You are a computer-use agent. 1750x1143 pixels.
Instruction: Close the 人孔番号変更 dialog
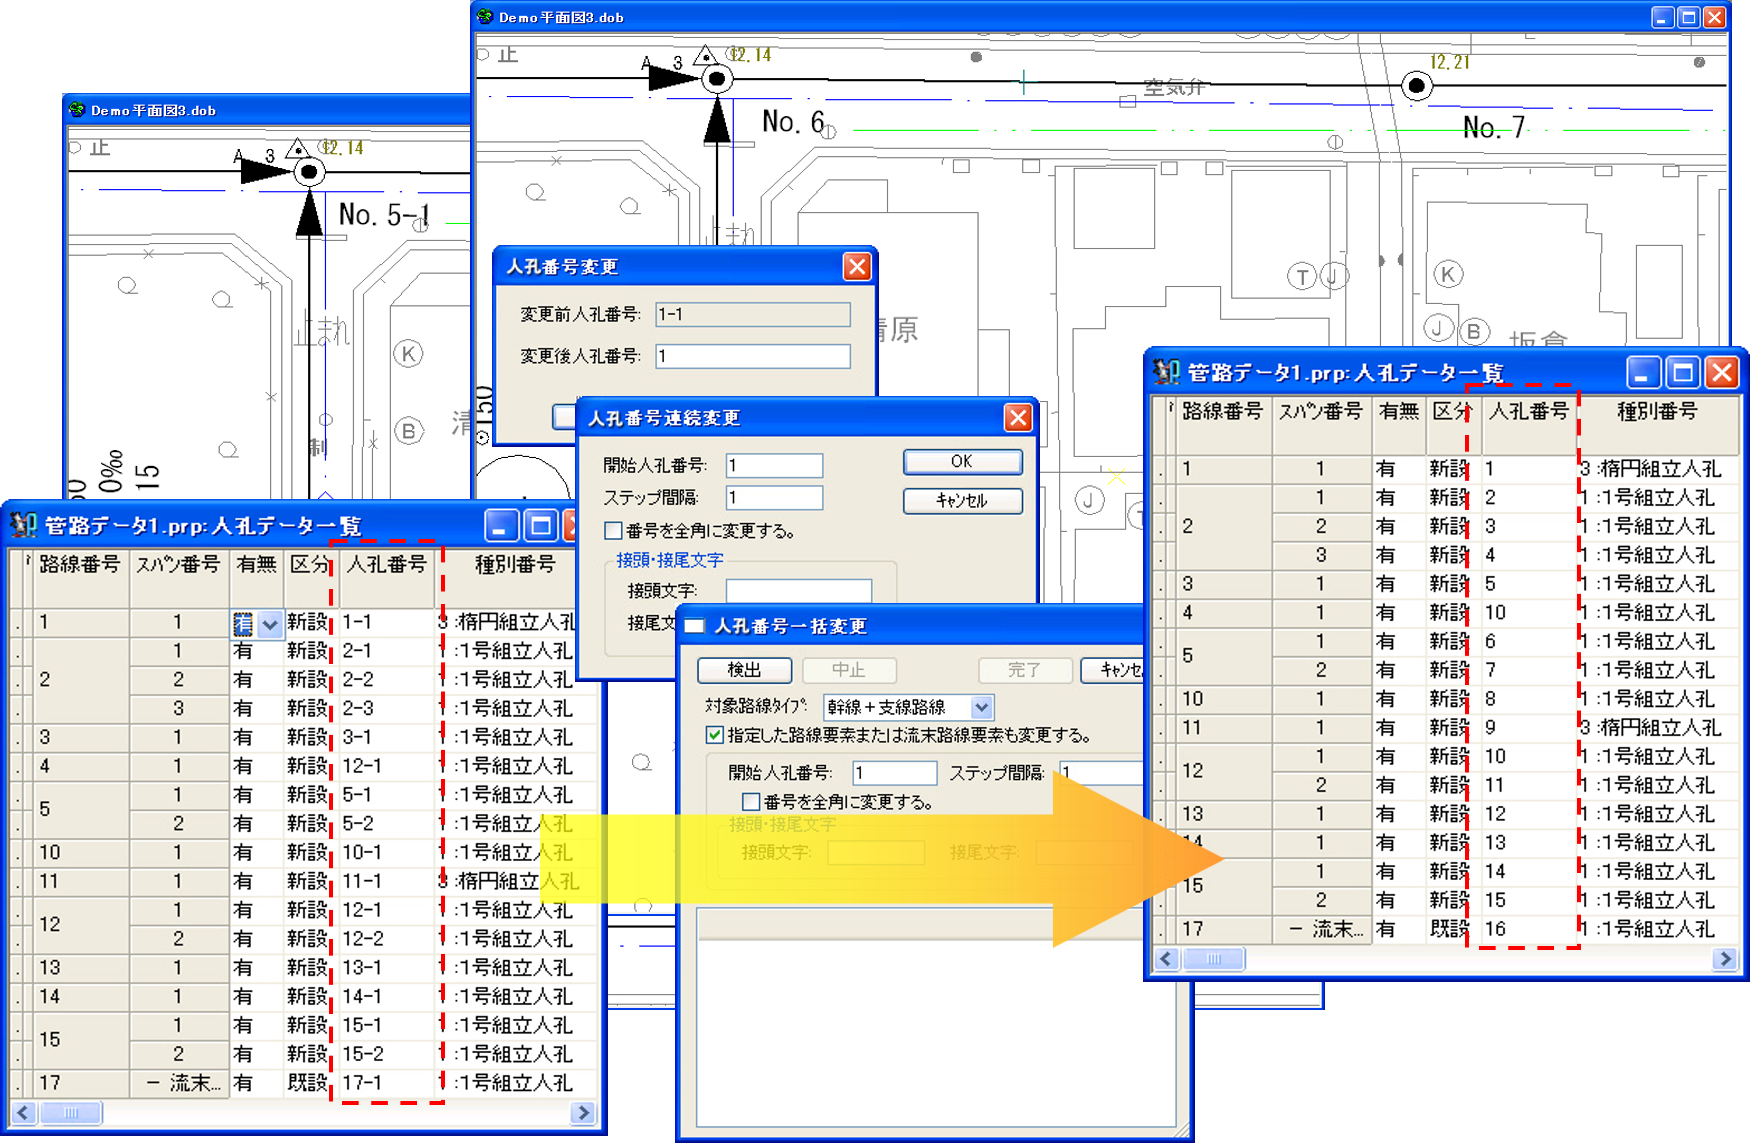856,267
